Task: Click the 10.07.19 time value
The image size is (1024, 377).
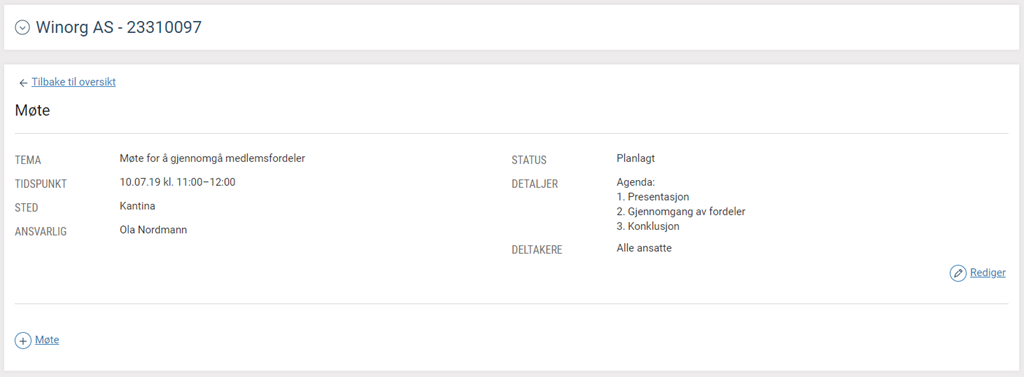Action: (x=178, y=182)
